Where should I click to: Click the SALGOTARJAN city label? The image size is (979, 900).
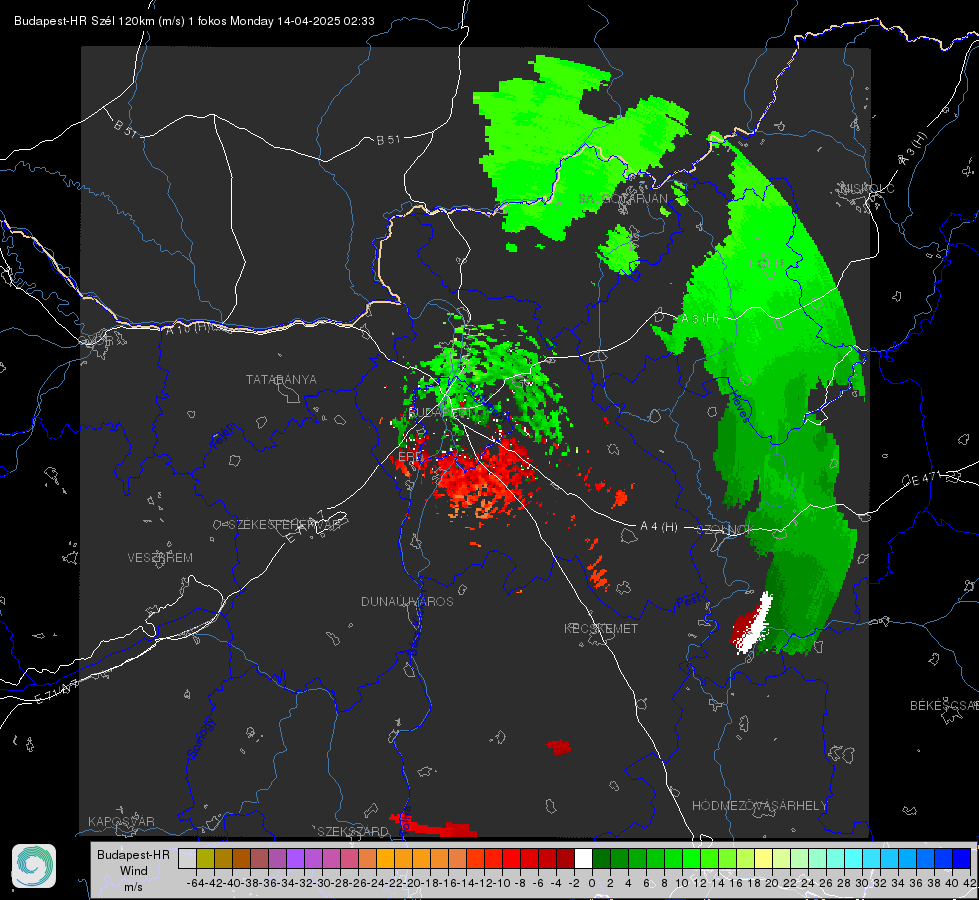tap(622, 199)
